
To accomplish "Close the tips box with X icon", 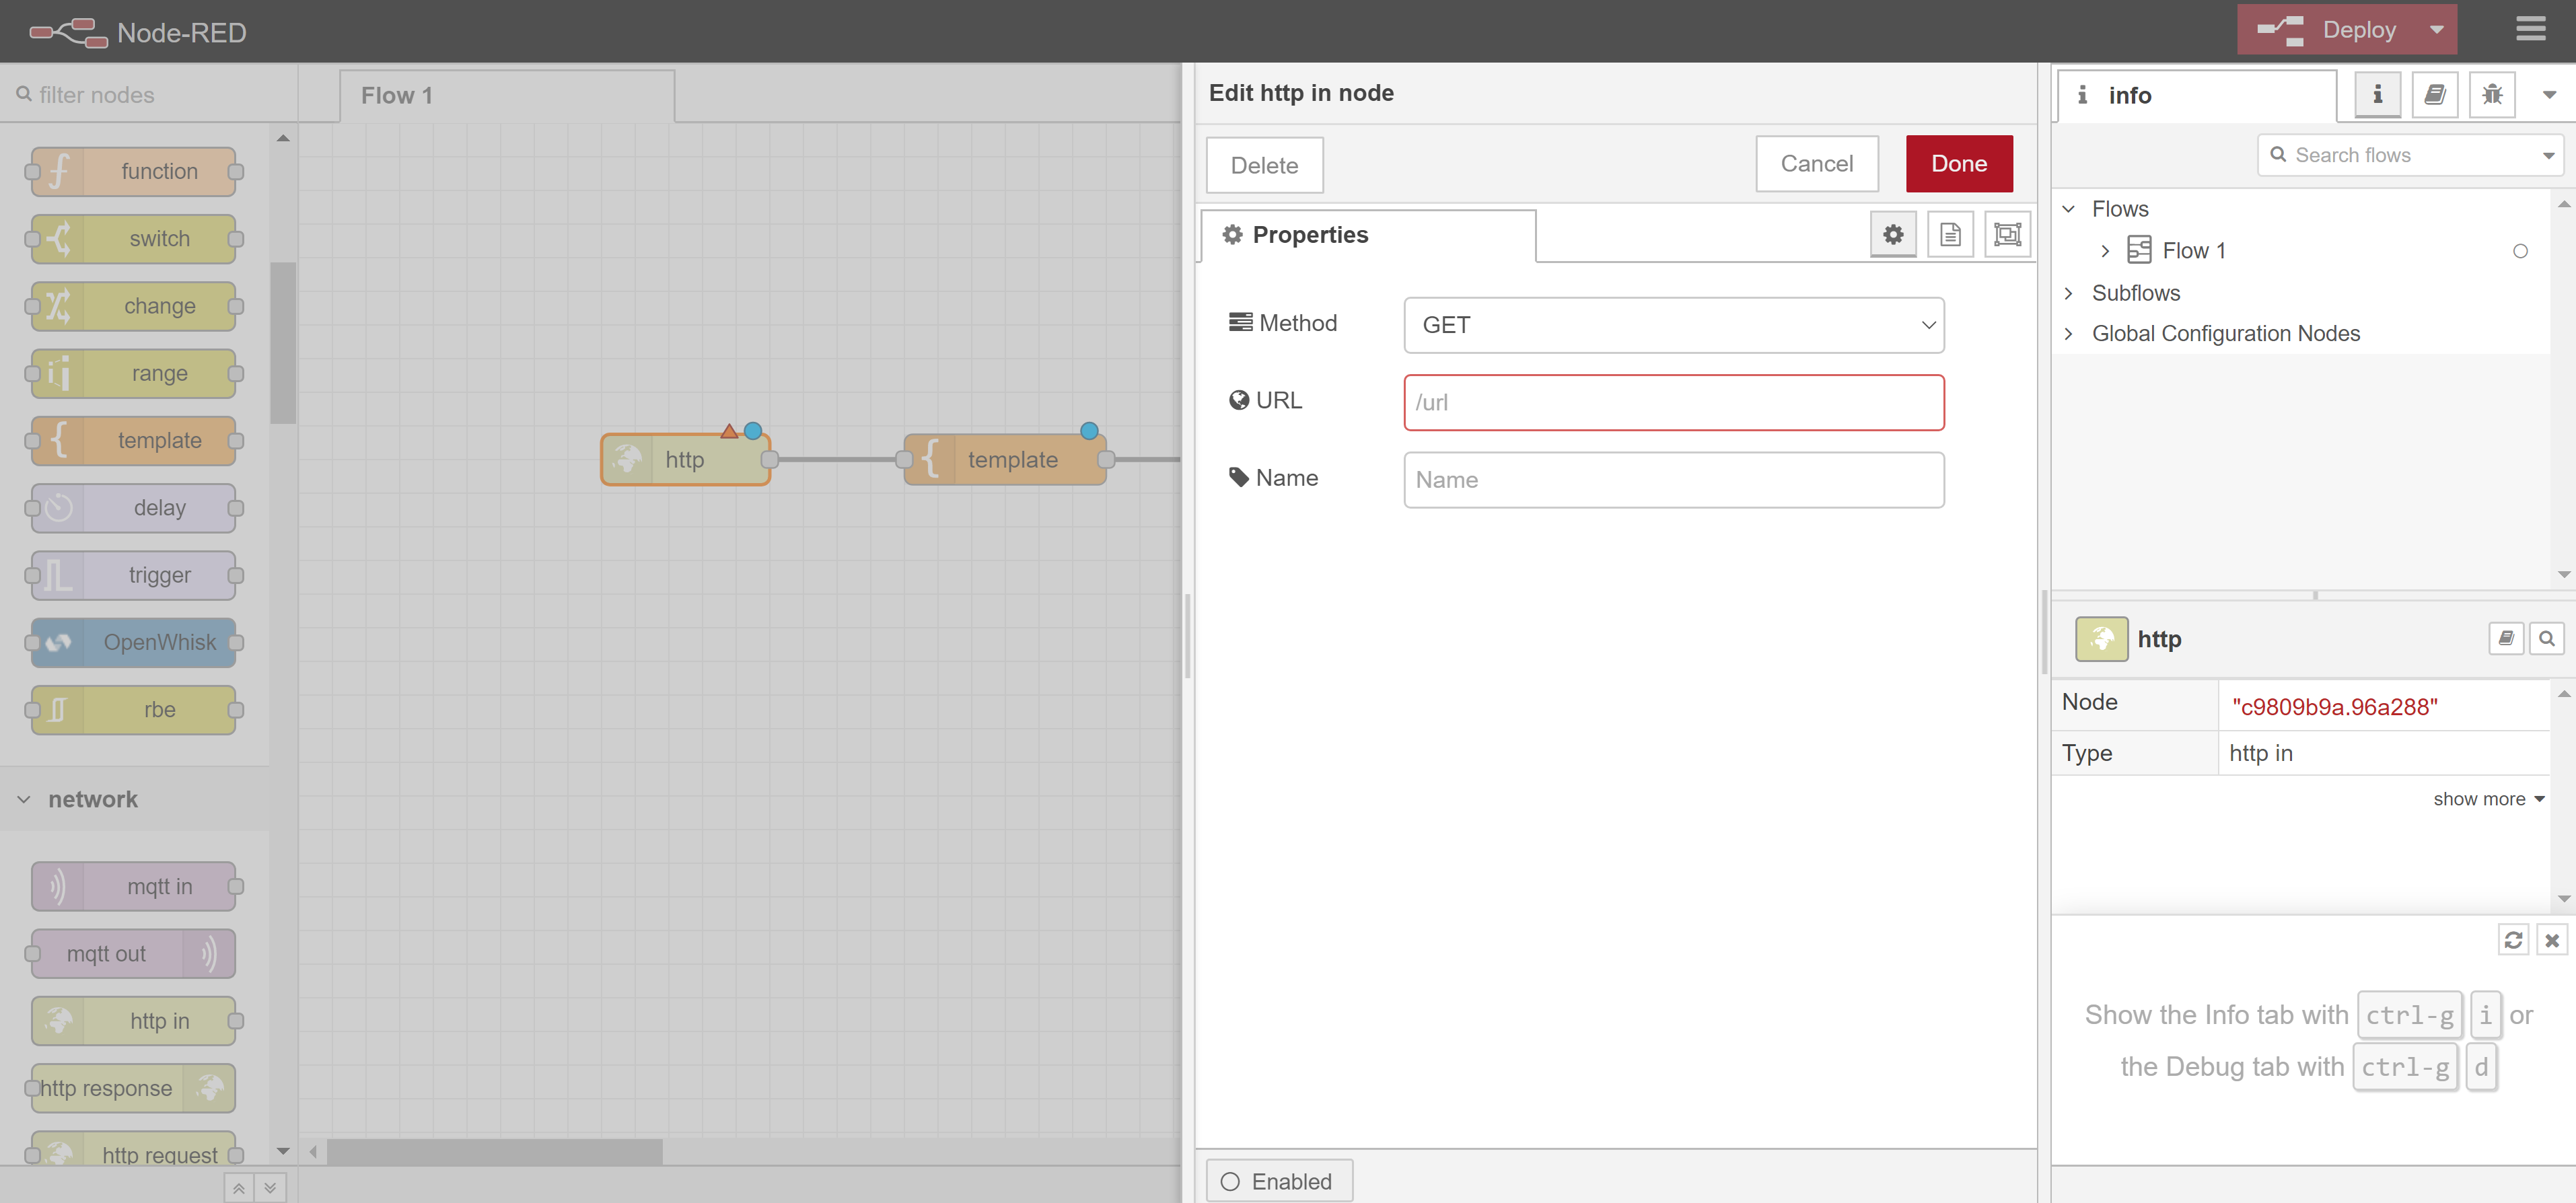I will (2552, 940).
